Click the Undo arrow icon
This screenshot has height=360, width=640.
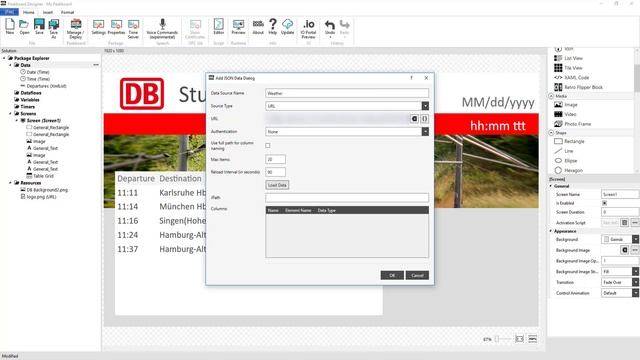click(330, 24)
